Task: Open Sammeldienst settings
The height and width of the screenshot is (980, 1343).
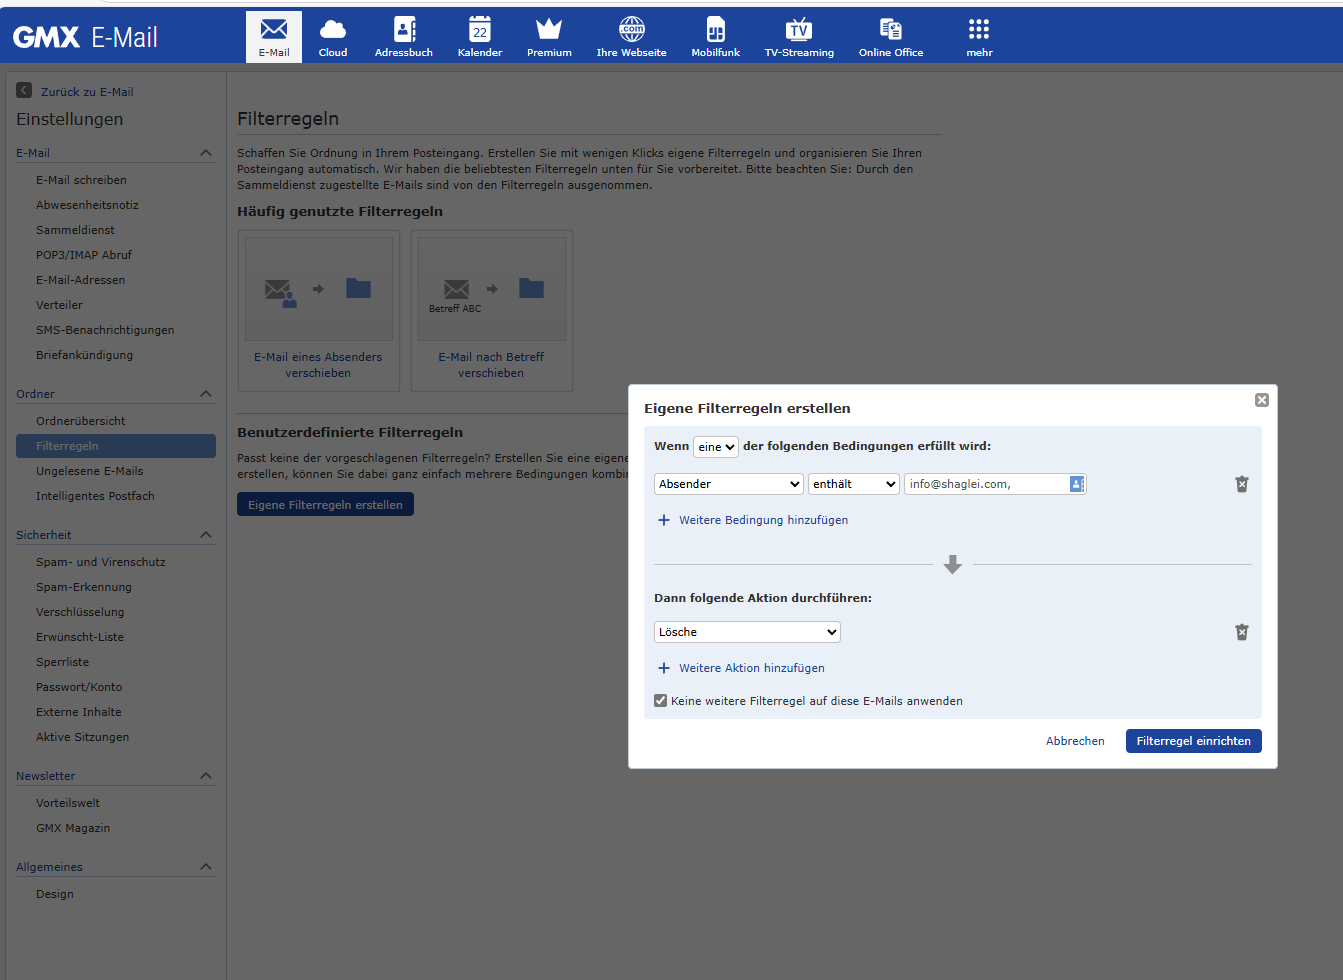Action: (x=75, y=230)
